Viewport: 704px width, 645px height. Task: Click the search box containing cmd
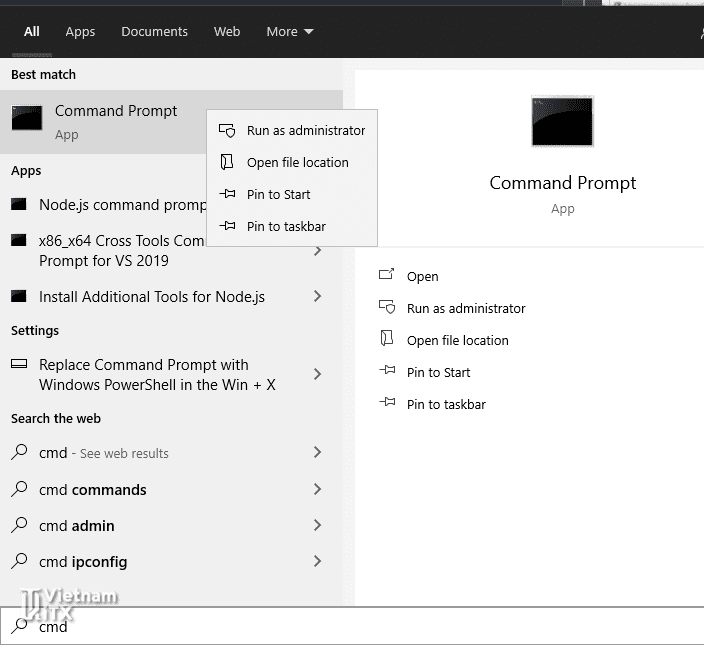pyautogui.click(x=350, y=627)
